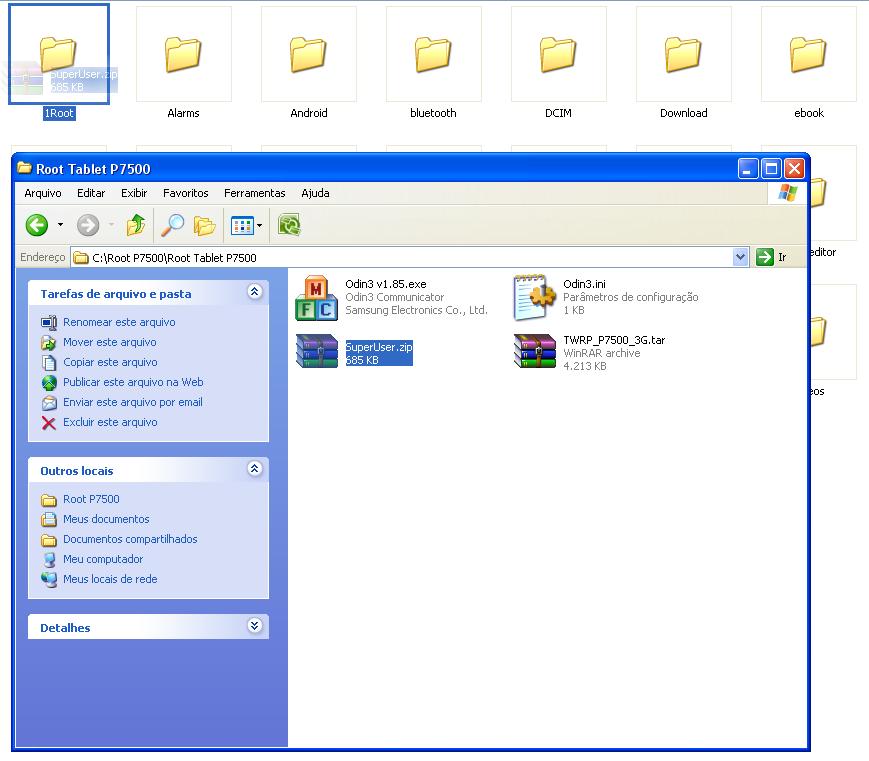Viewport: 869px width, 761px height.
Task: Click the address path input field
Action: pos(400,257)
